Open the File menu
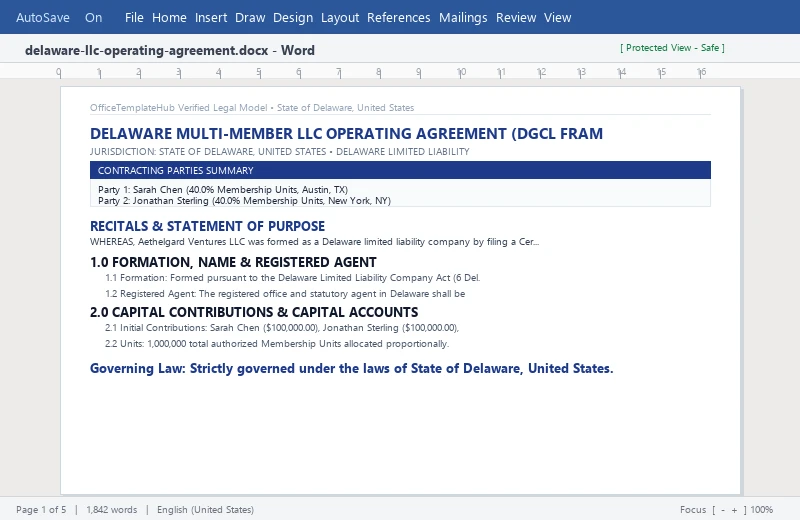The width and height of the screenshot is (800, 520). tap(134, 17)
